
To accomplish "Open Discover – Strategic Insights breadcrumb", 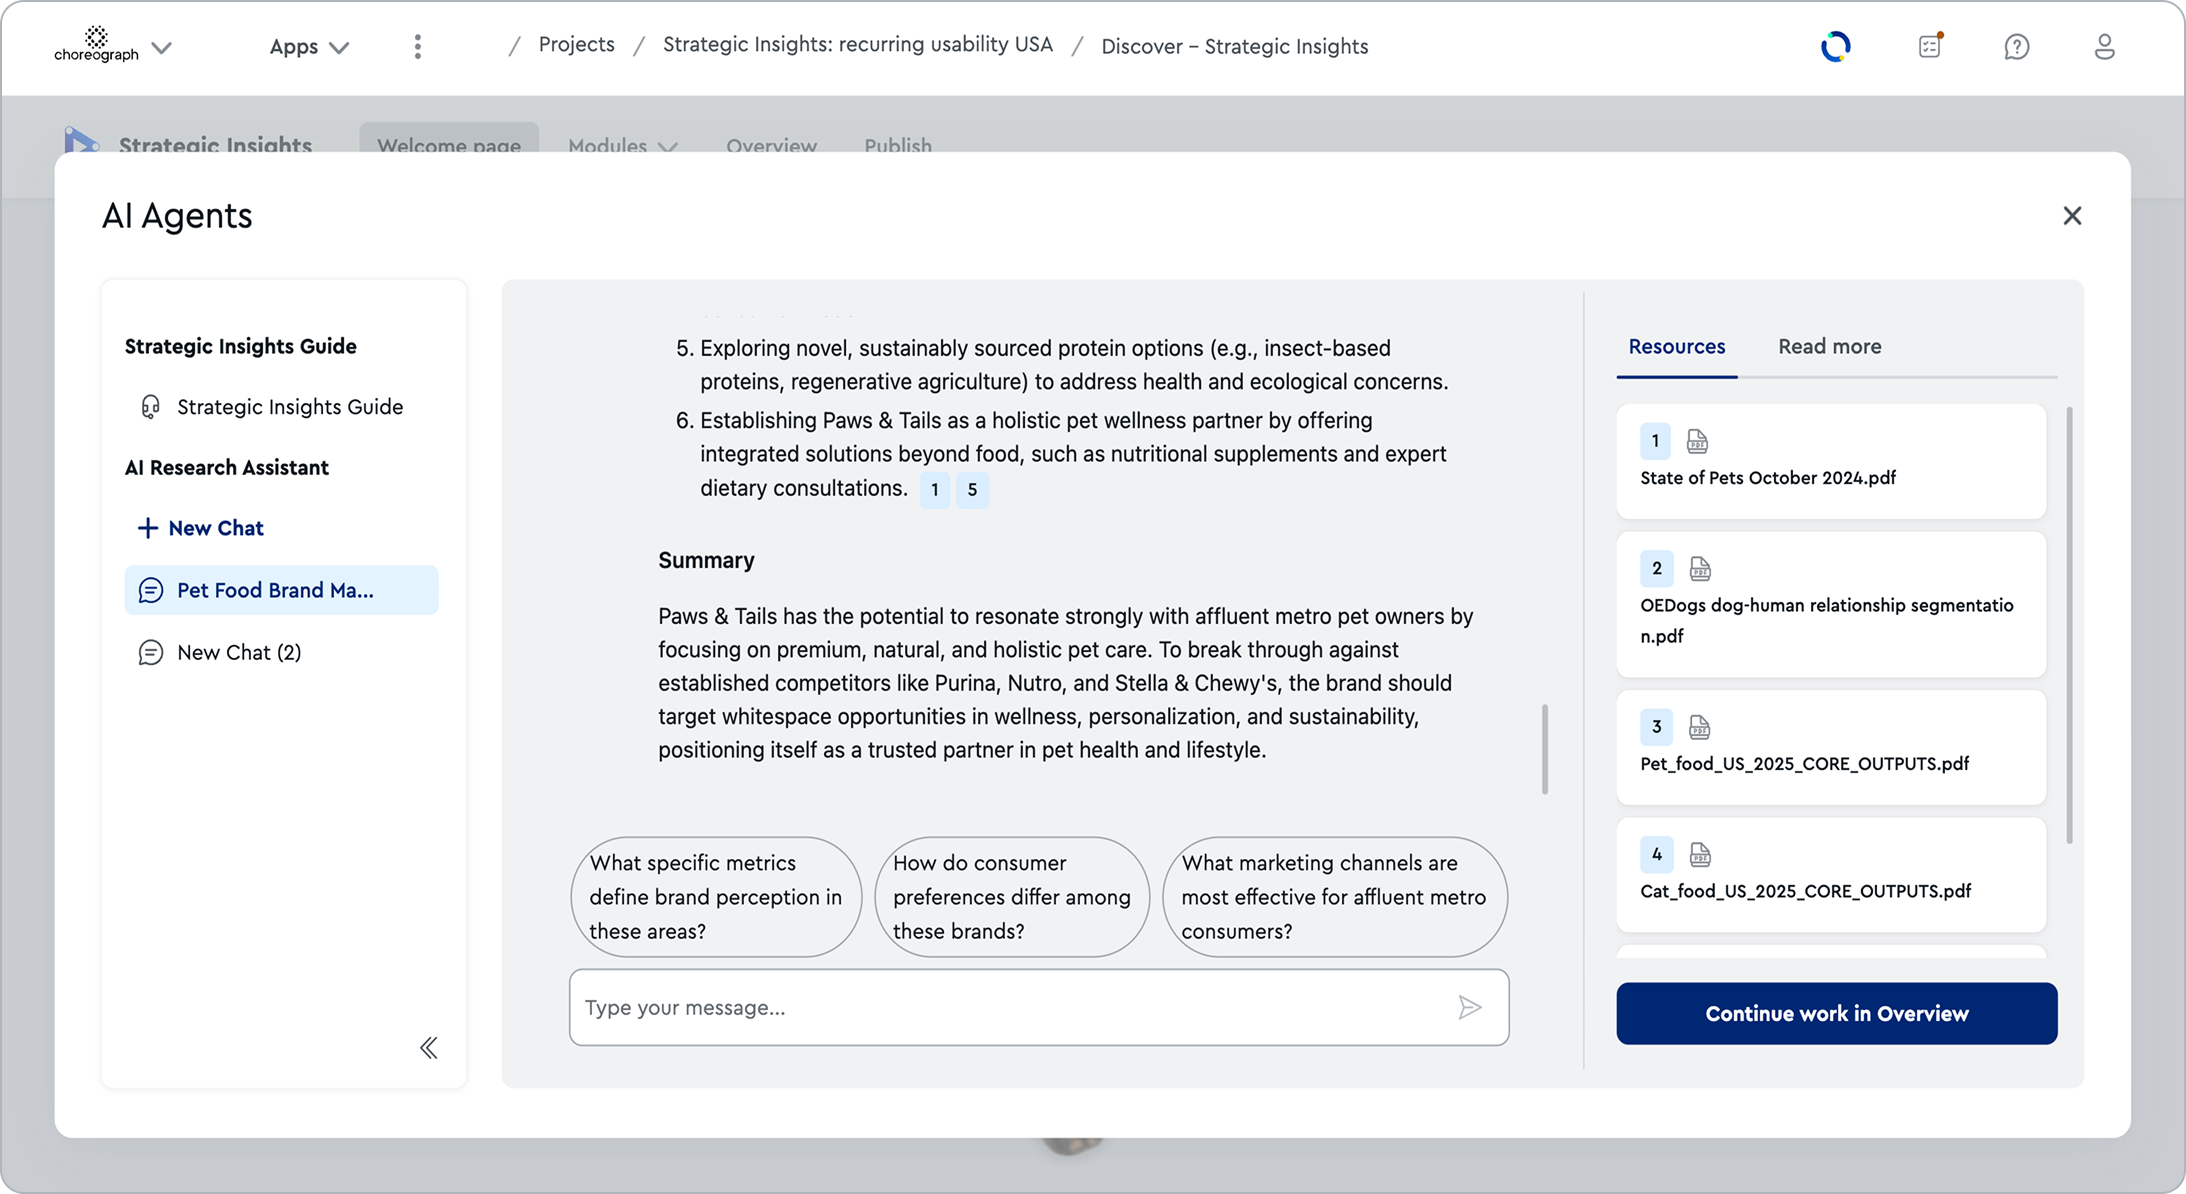I will 1235,46.
